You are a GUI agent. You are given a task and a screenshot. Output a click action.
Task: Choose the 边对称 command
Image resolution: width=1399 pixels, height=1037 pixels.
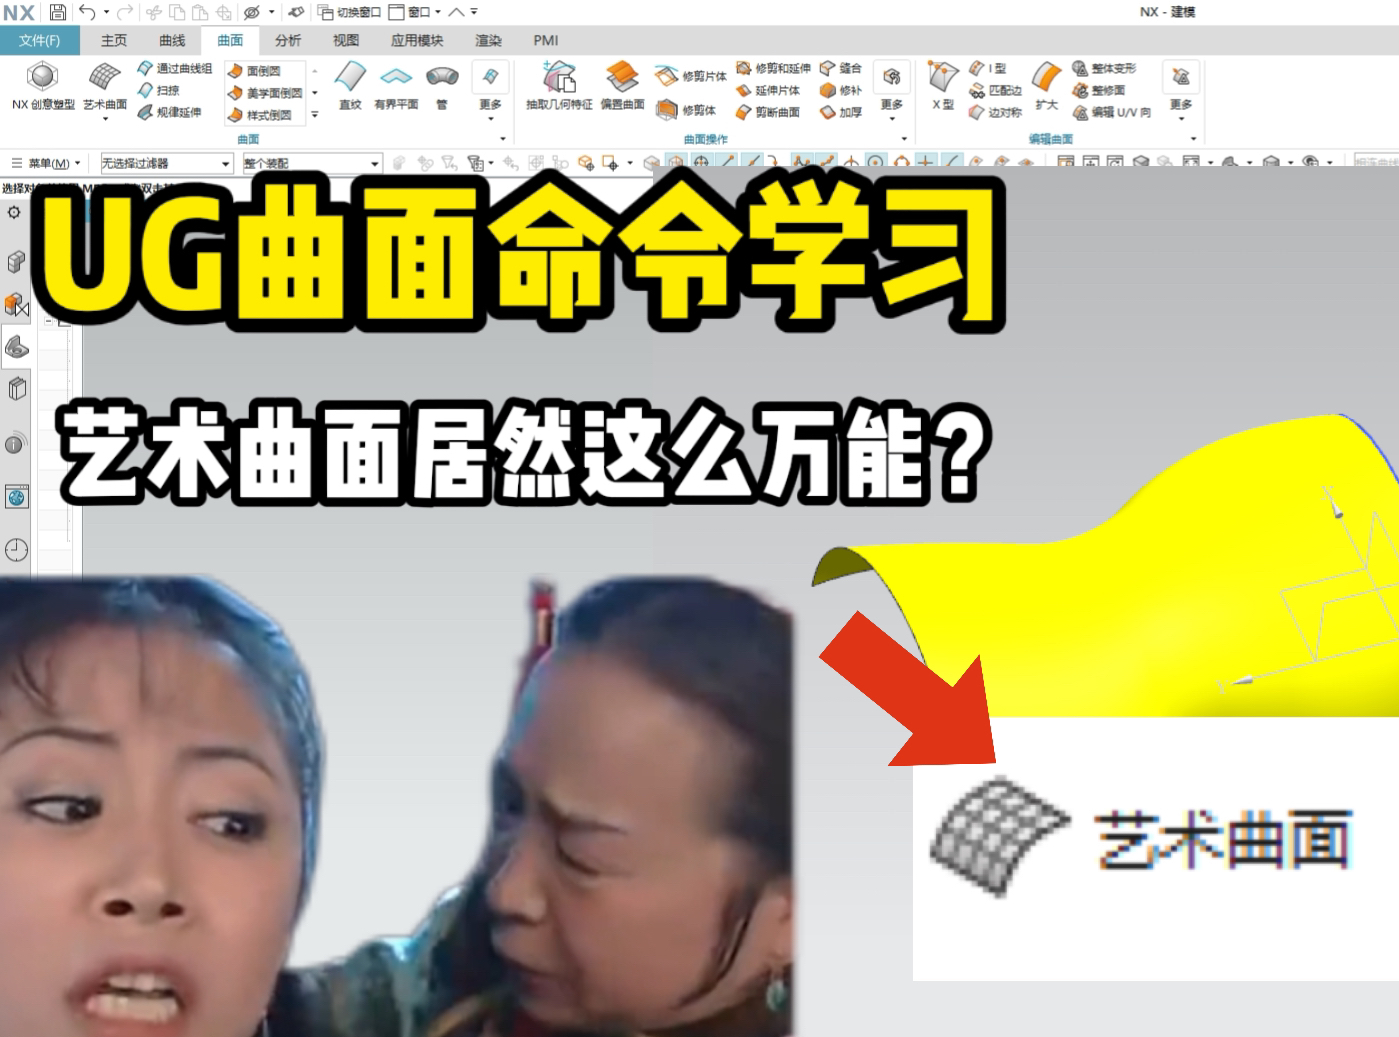[x=996, y=113]
